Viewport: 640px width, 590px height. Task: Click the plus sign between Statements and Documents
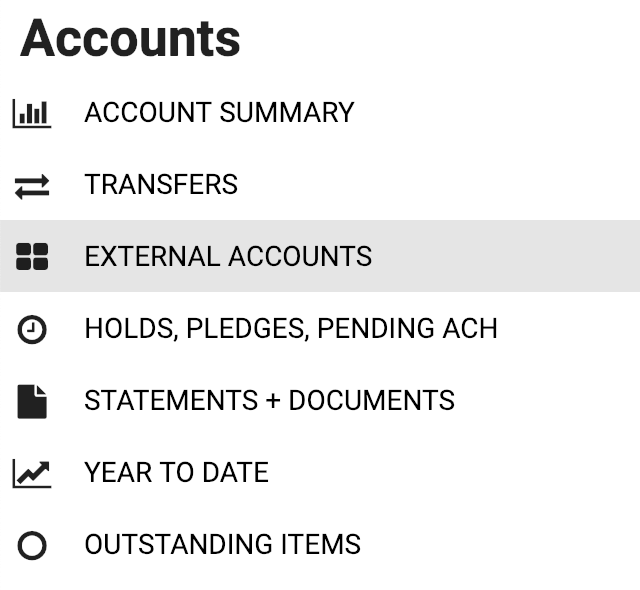click(273, 401)
